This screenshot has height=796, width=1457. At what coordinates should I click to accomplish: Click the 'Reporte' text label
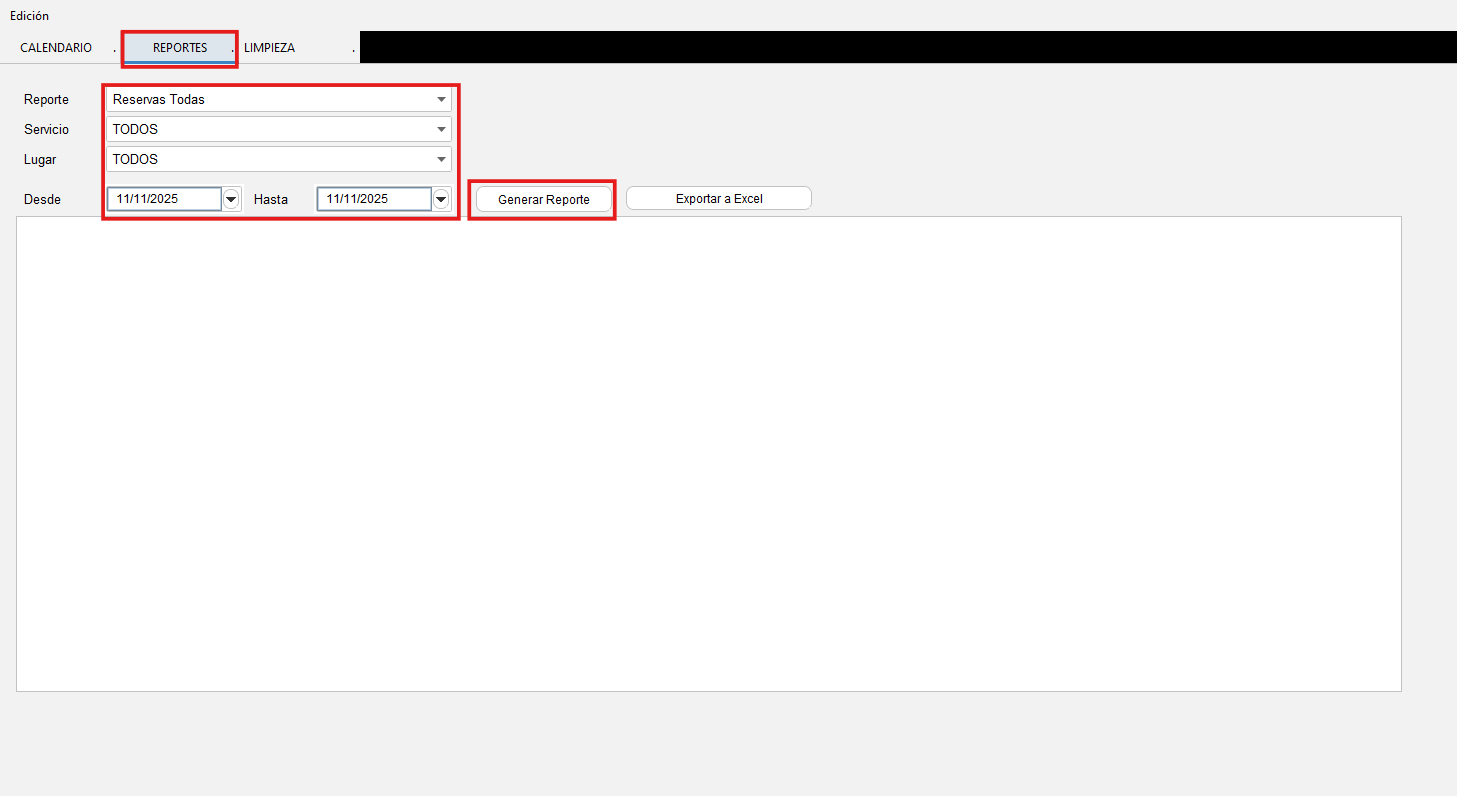[46, 100]
